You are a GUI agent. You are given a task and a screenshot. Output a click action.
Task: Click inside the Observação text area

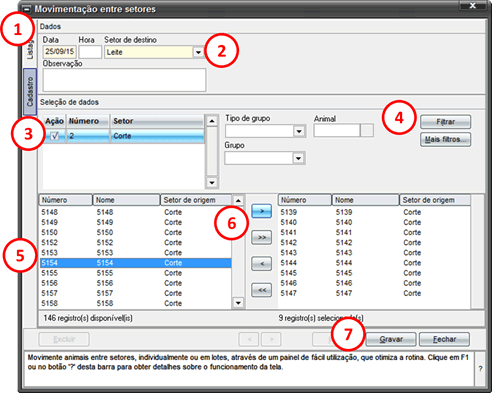[x=124, y=80]
